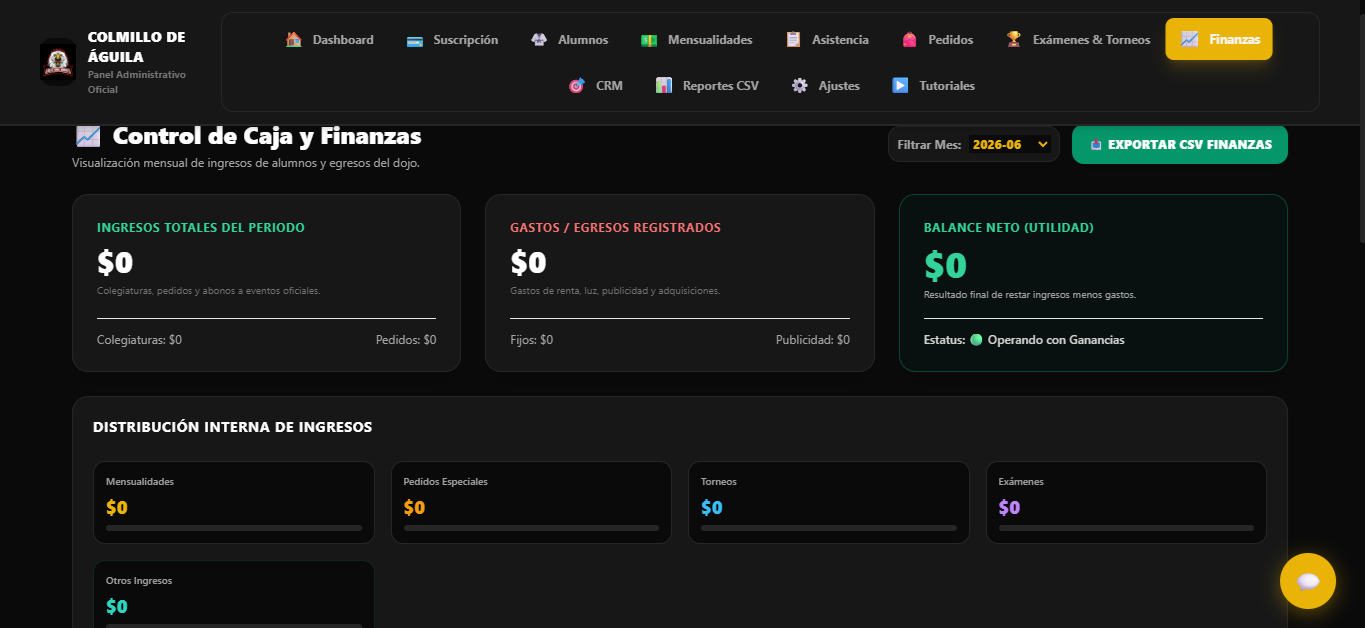Open the Alumnos section
This screenshot has height=628, width=1365.
570,40
